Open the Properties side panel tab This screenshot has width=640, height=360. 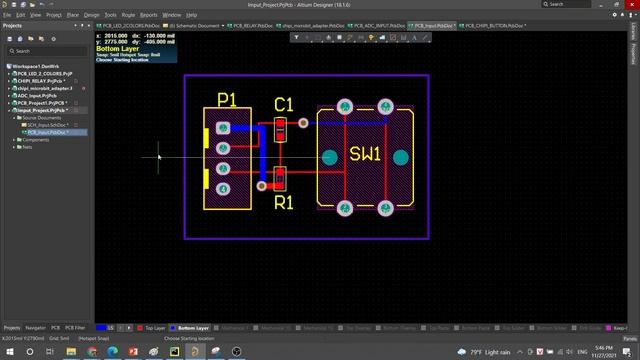tap(633, 54)
